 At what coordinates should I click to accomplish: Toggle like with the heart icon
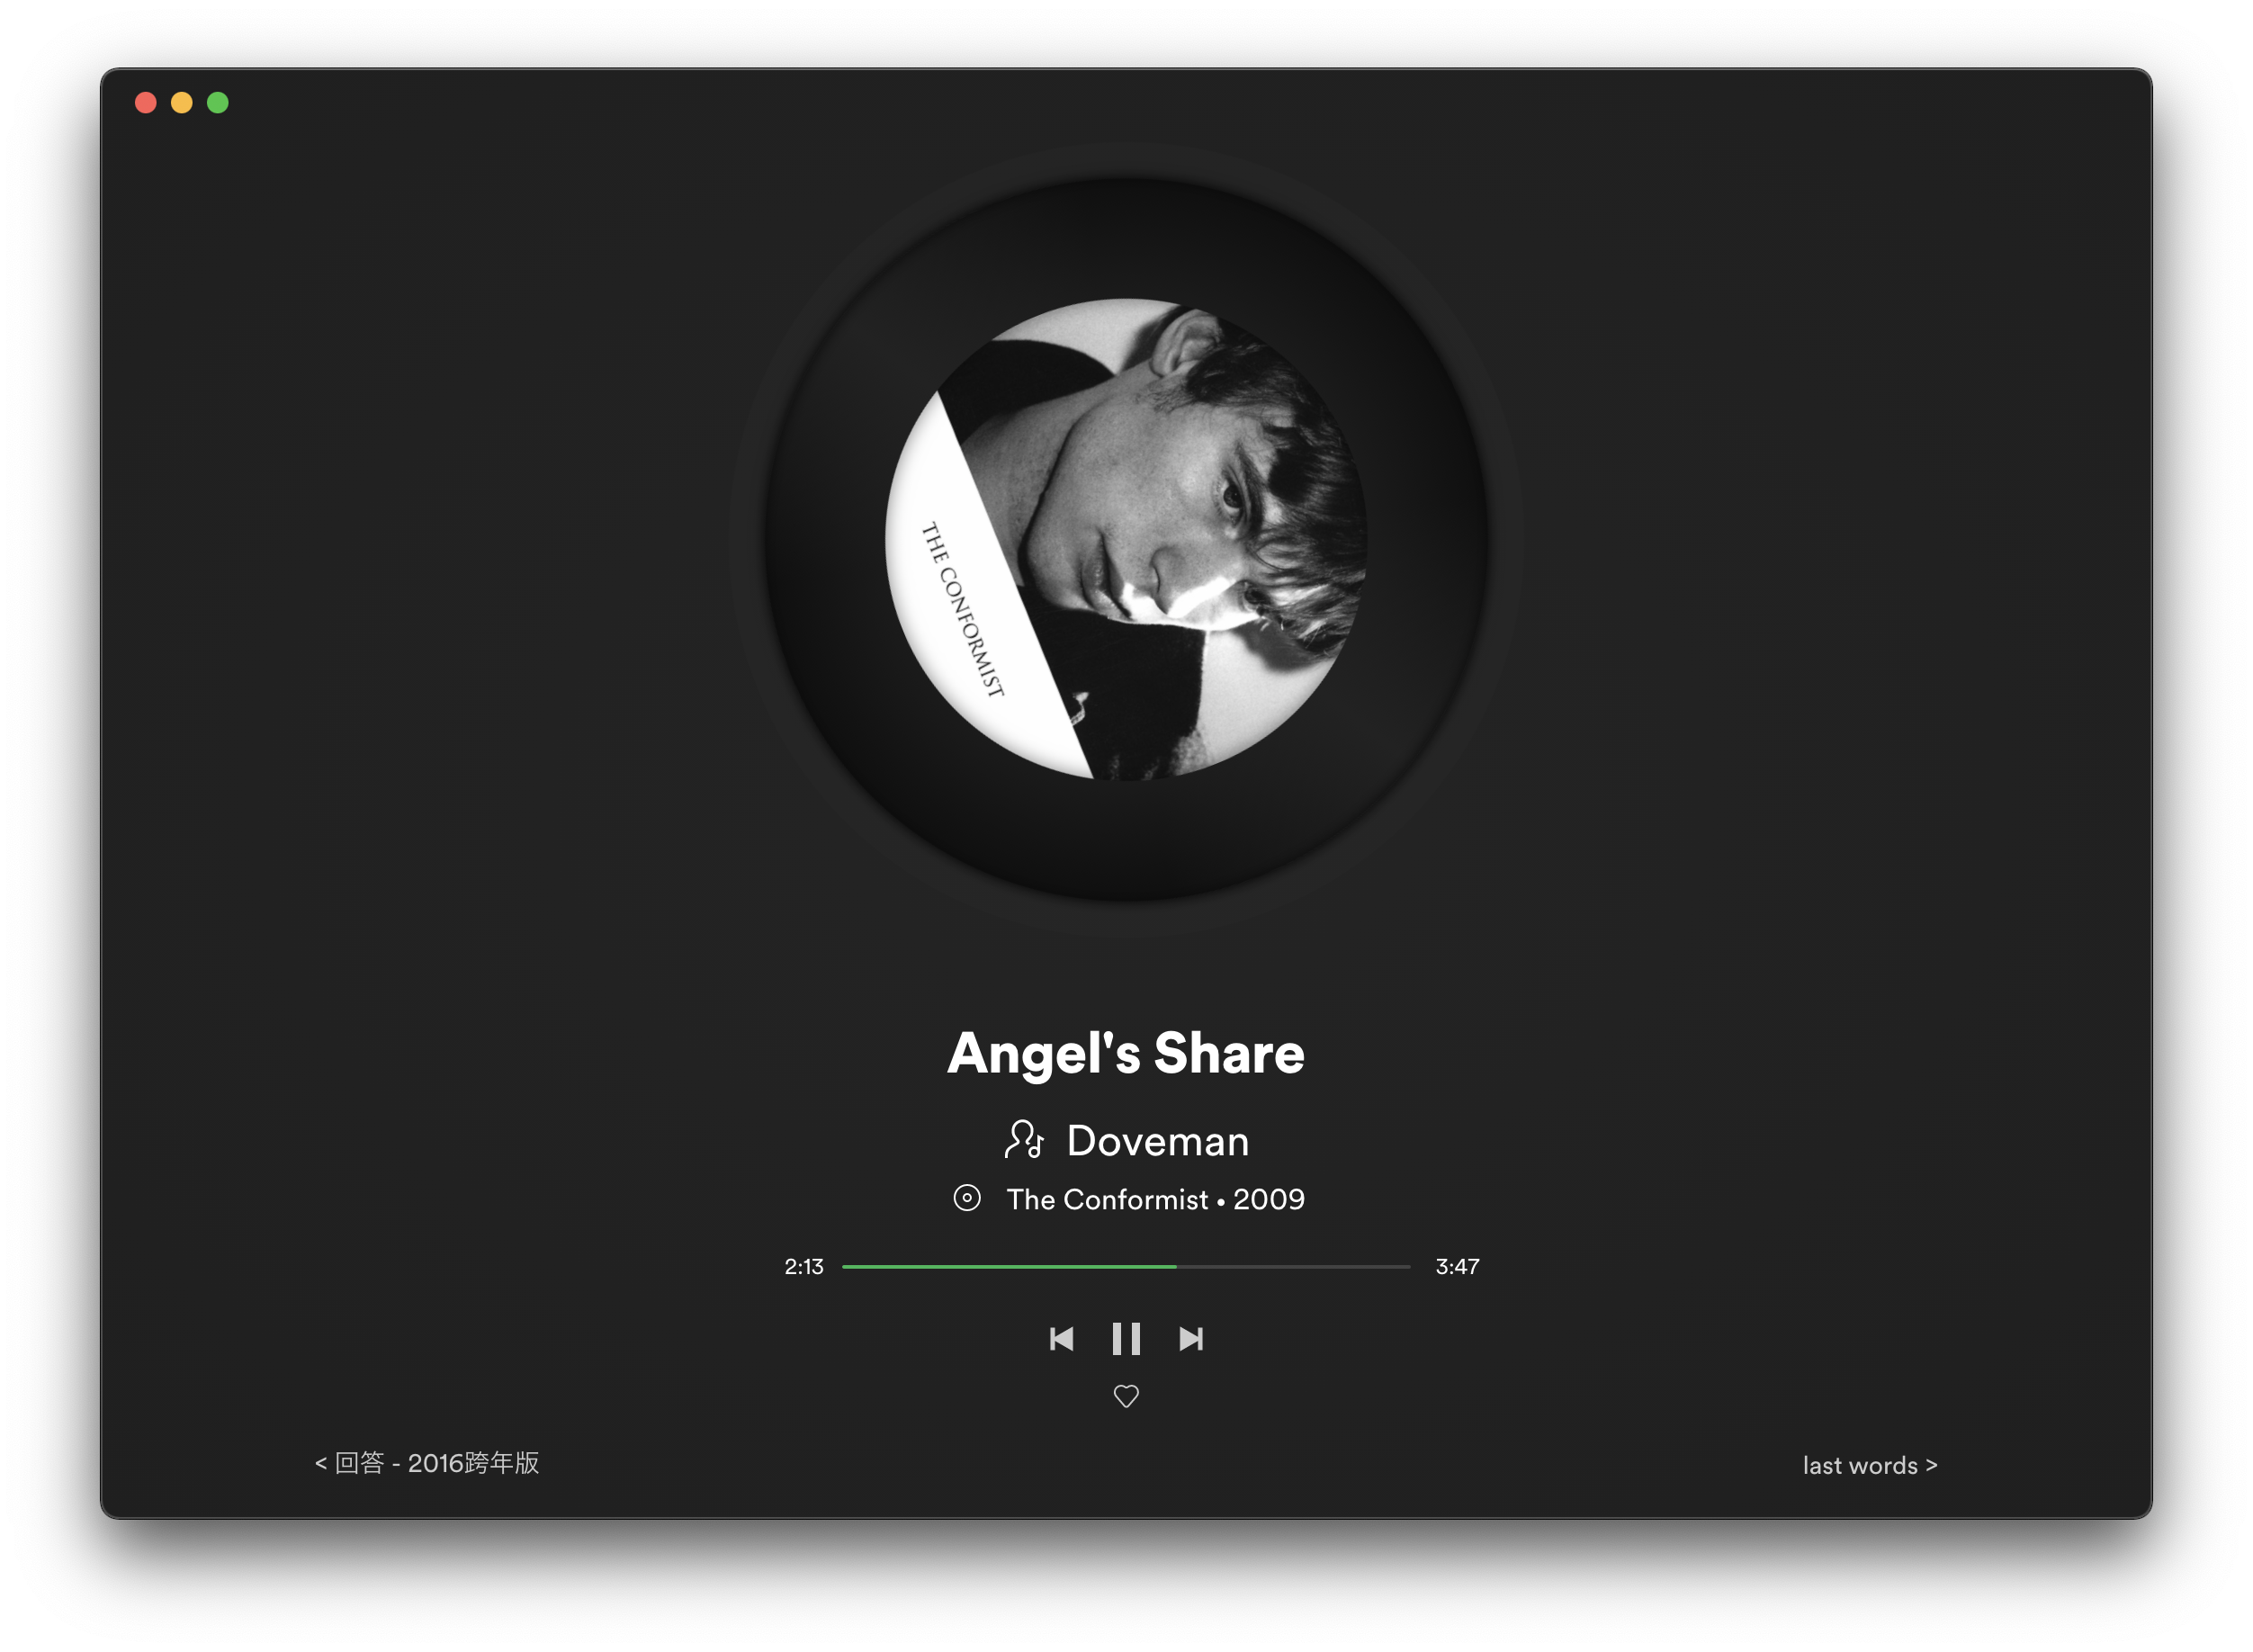point(1126,1396)
